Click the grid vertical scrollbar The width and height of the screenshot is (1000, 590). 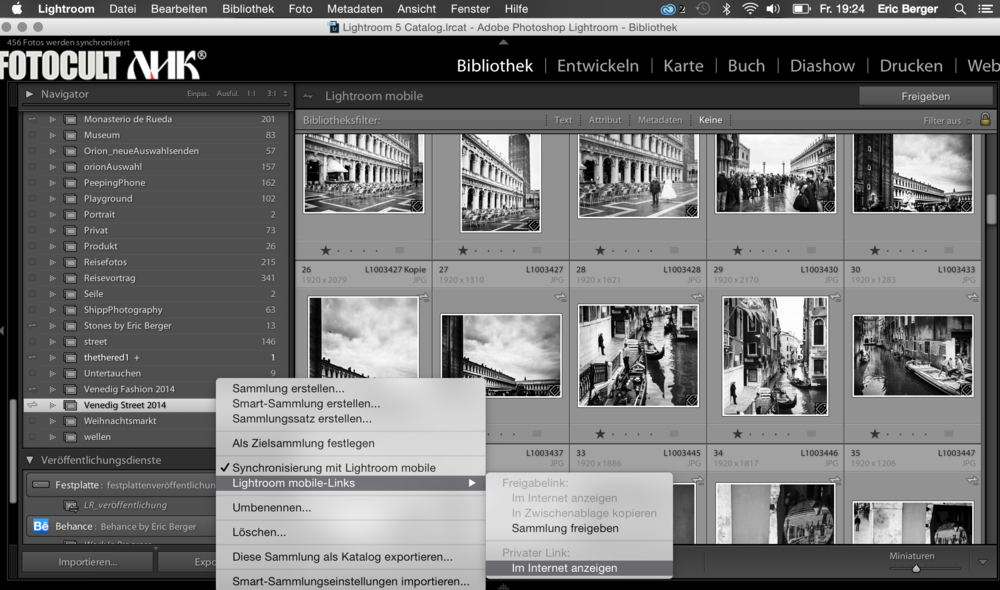pos(990,210)
